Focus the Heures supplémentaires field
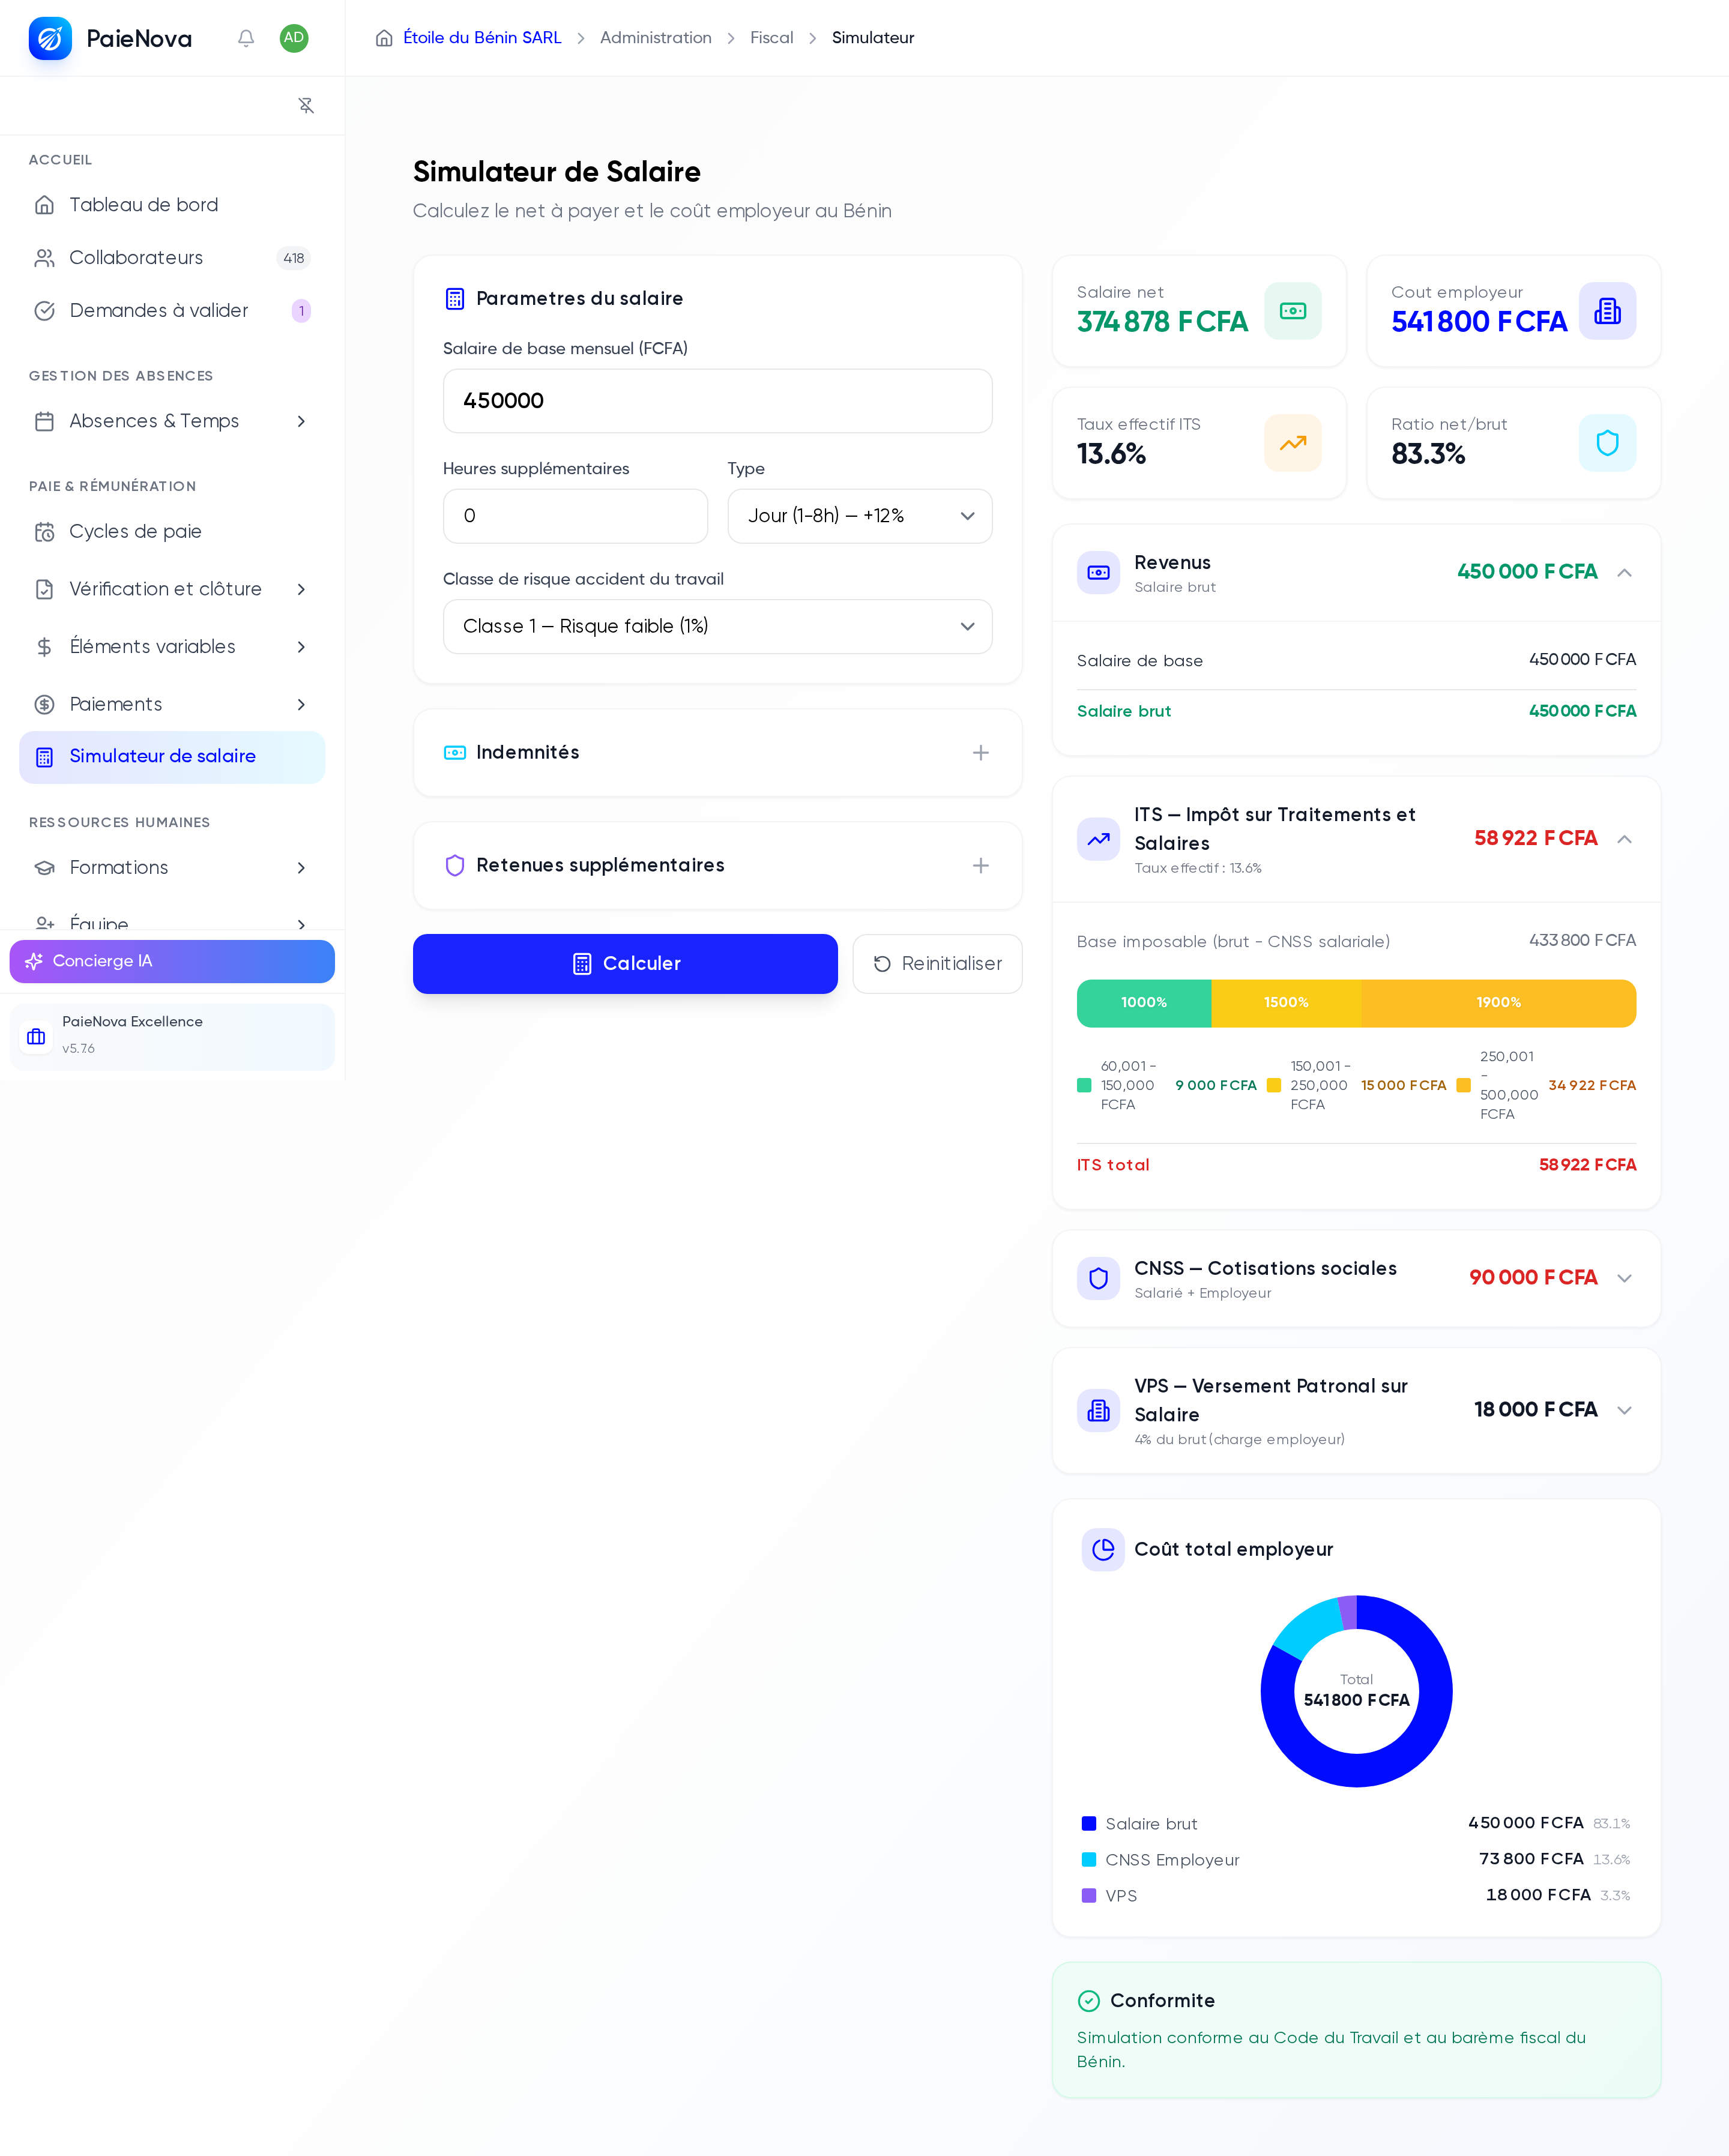 click(x=575, y=516)
